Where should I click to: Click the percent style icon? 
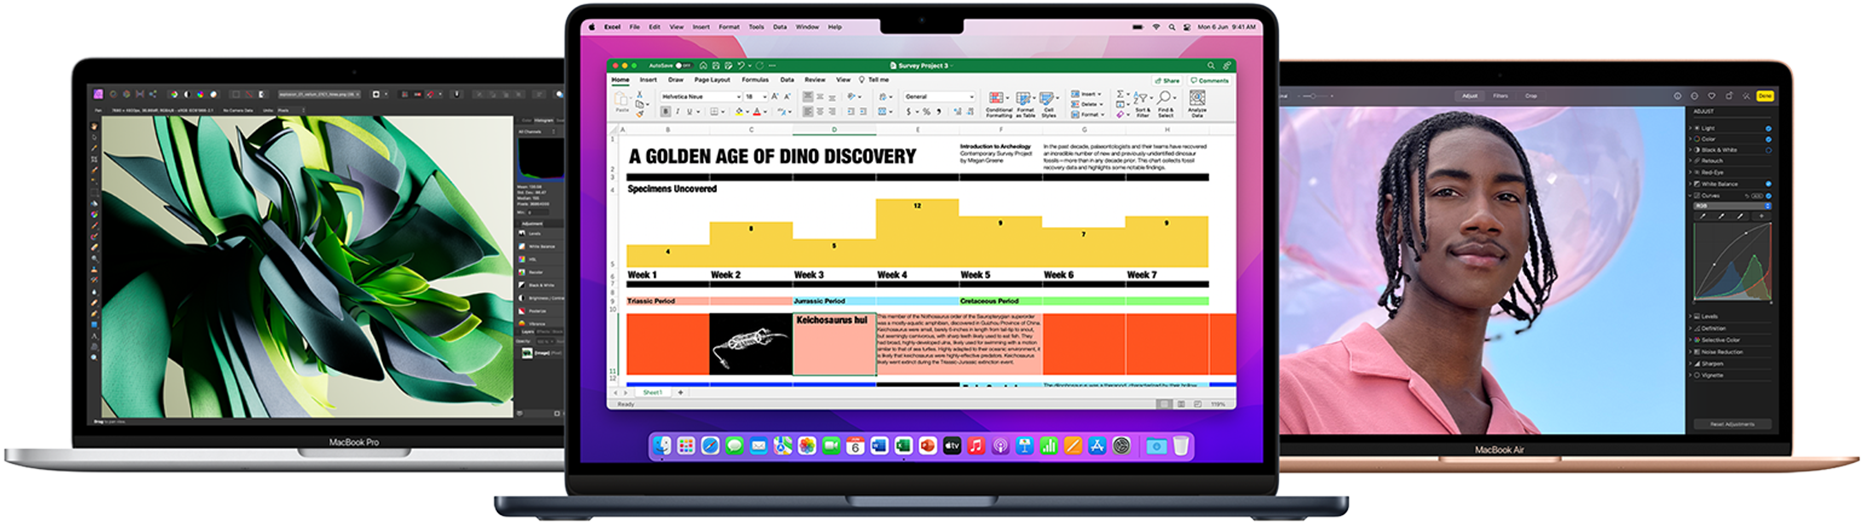926,112
